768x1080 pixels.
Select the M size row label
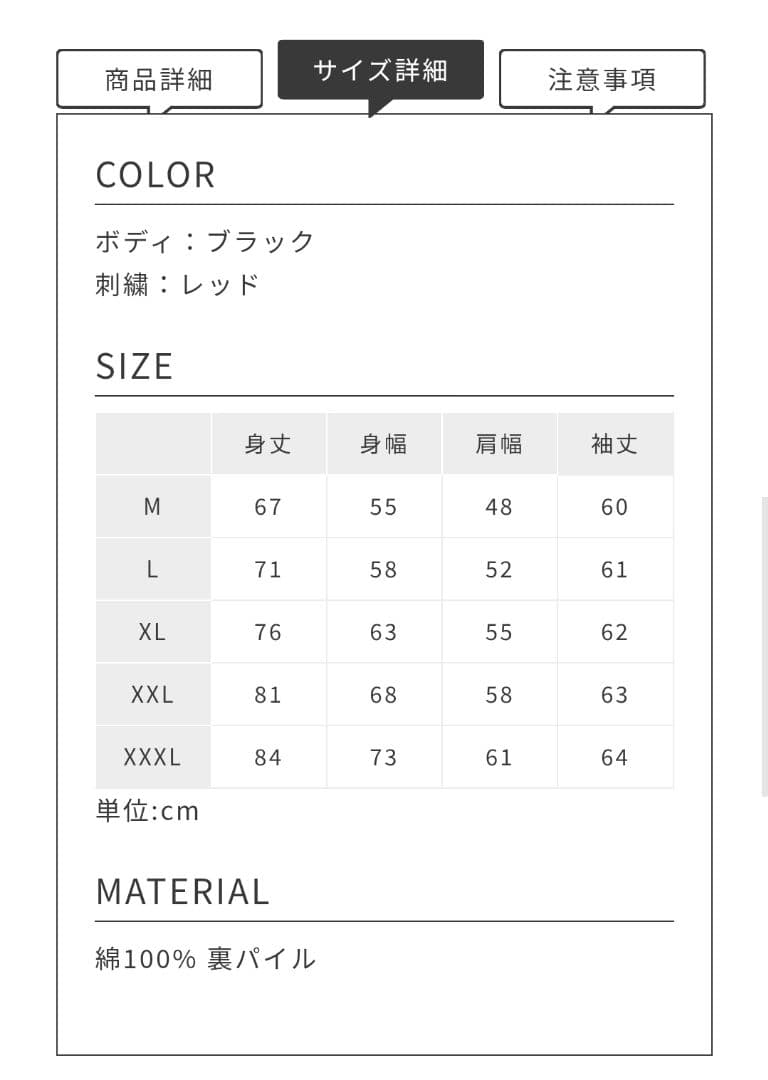152,506
